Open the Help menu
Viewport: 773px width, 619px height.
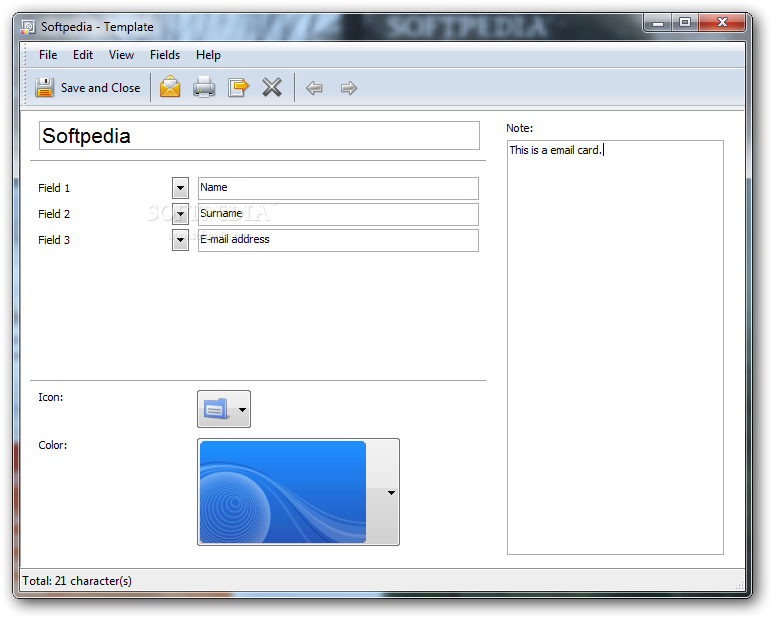point(208,55)
